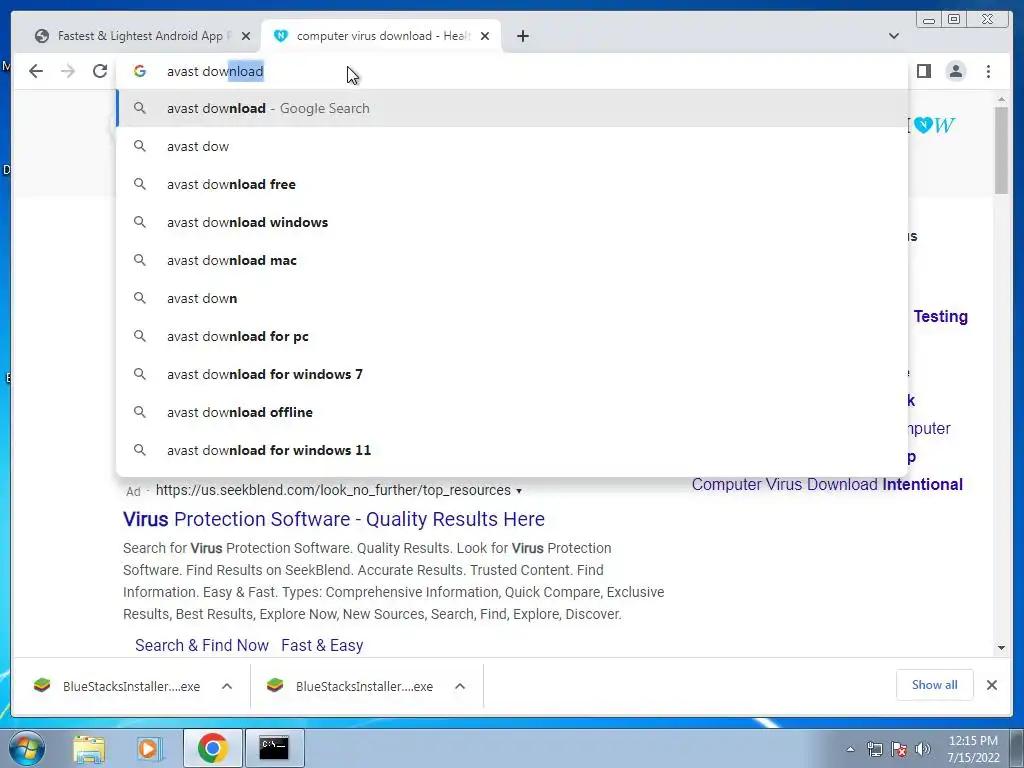Screen dimensions: 1024x768
Task: Select 'avast download mac' suggestion
Action: coord(512,260)
